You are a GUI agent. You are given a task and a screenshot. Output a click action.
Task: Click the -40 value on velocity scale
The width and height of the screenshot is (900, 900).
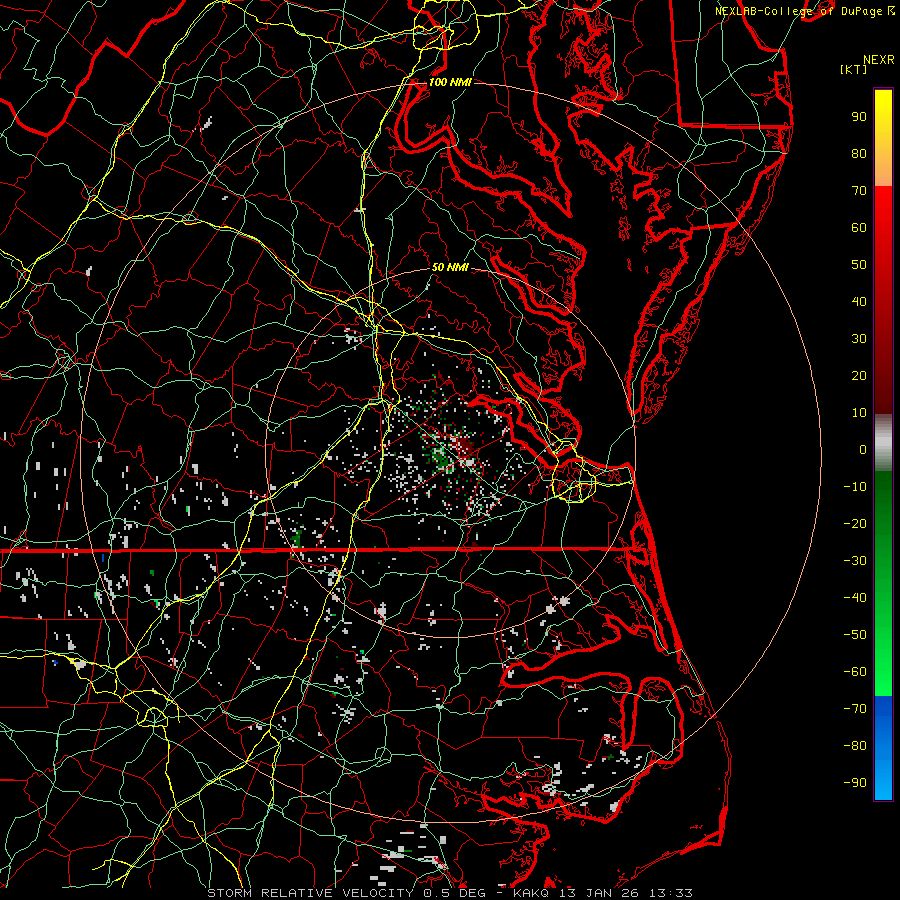(x=855, y=598)
